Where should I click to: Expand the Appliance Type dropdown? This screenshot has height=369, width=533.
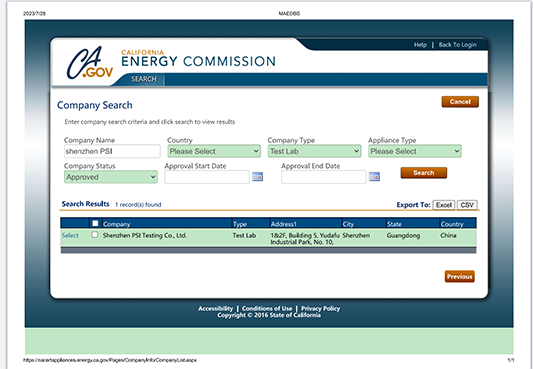pos(415,151)
